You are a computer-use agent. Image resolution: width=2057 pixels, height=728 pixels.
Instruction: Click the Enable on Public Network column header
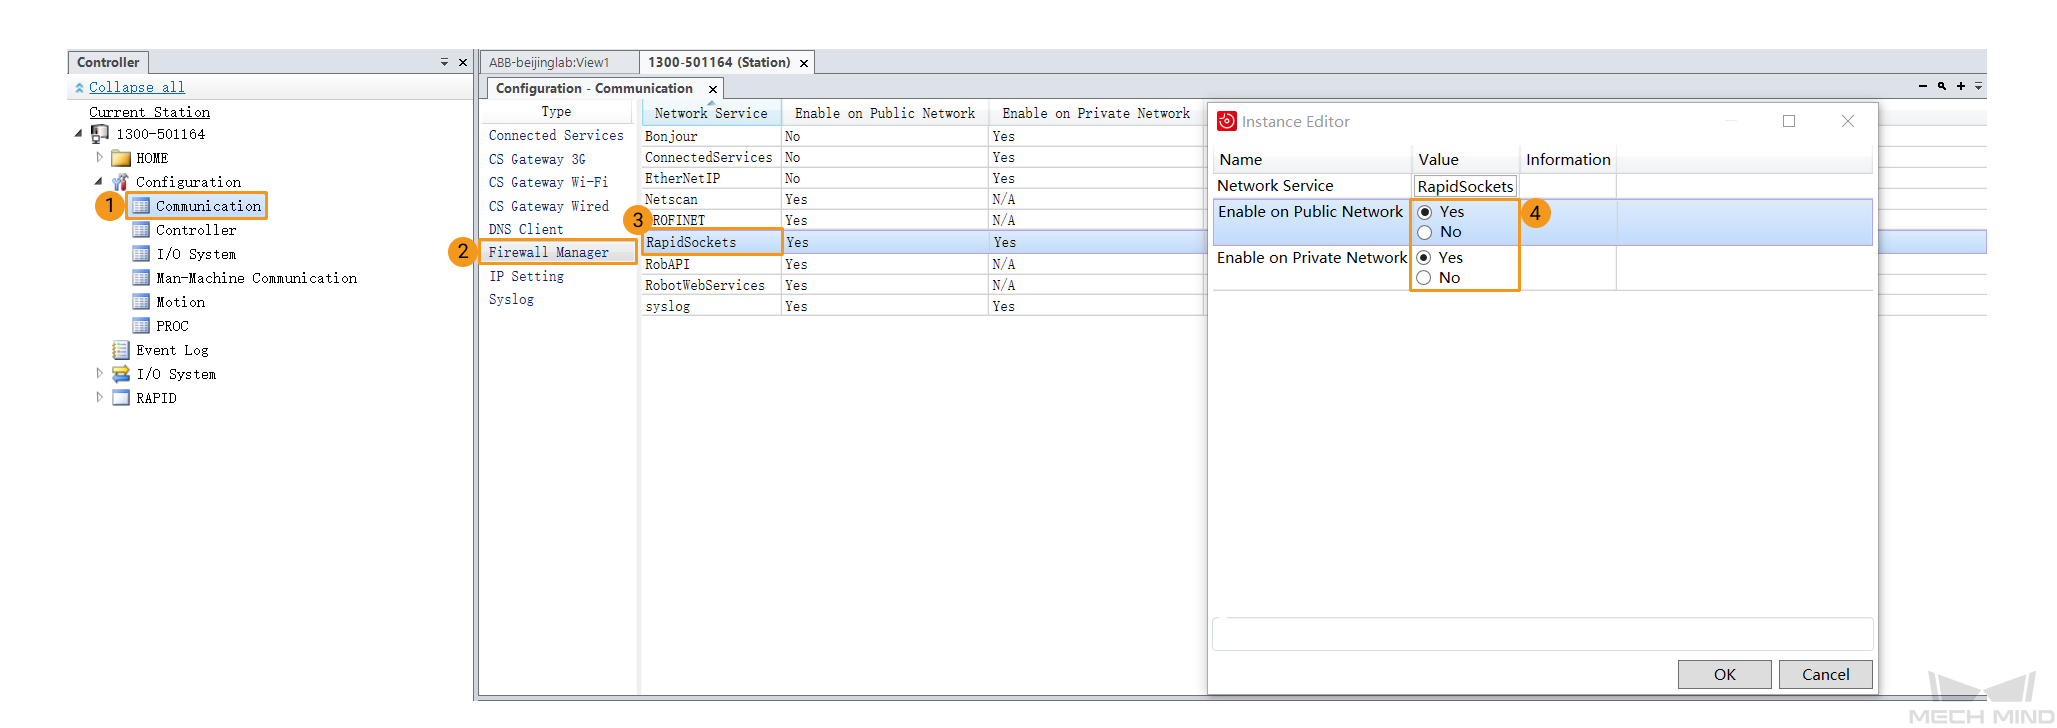coord(885,113)
